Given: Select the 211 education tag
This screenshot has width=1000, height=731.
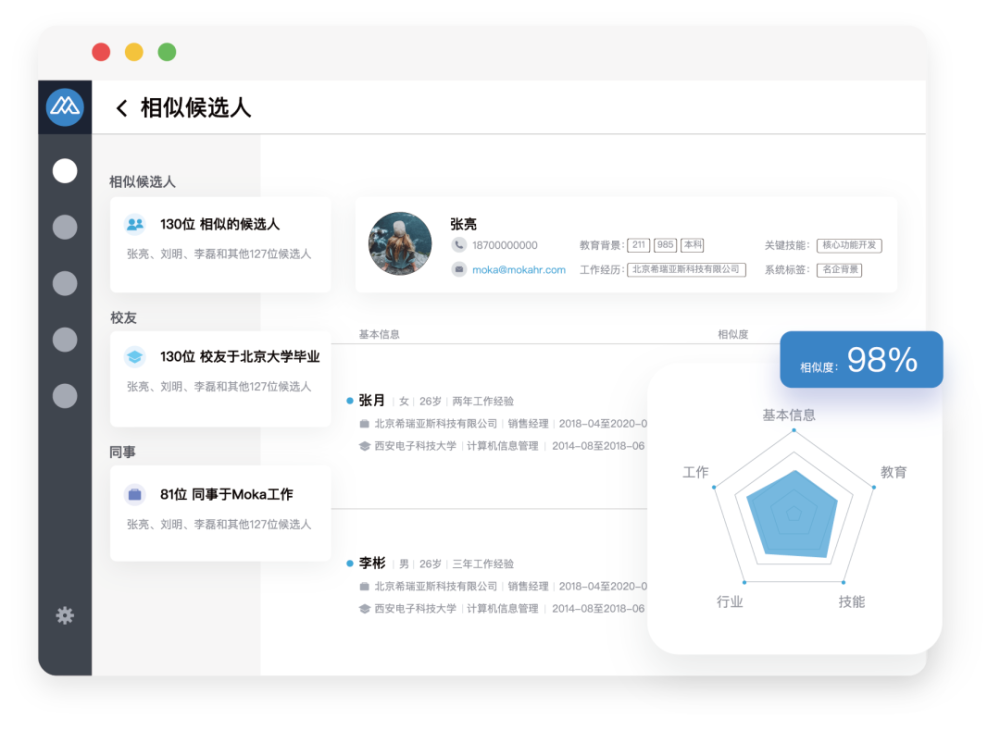Looking at the screenshot, I should (x=638, y=245).
